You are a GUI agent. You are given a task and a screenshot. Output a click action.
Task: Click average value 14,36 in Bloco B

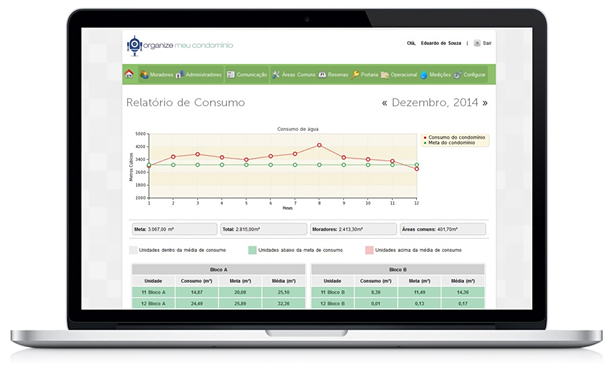pos(463,292)
